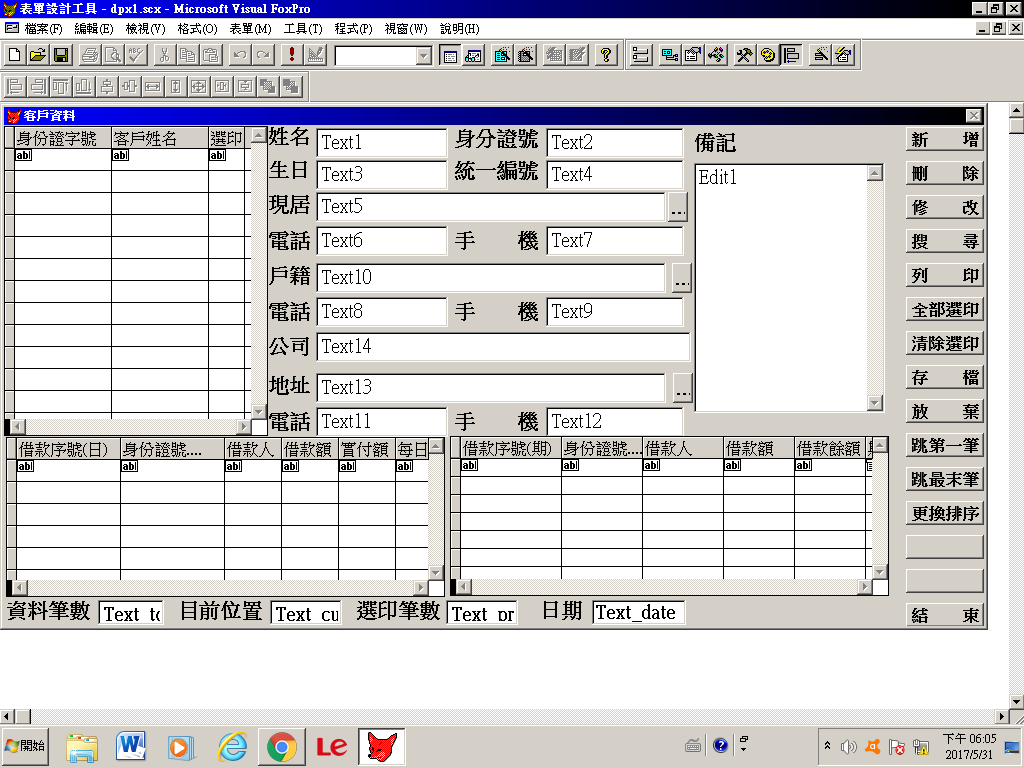This screenshot has height=768, width=1024.
Task: Click the Run form exclamation icon
Action: (291, 56)
